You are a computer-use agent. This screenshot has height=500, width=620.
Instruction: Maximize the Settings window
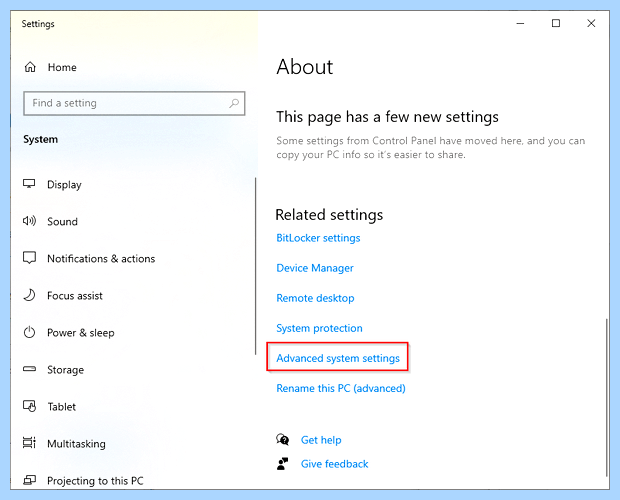(x=556, y=24)
